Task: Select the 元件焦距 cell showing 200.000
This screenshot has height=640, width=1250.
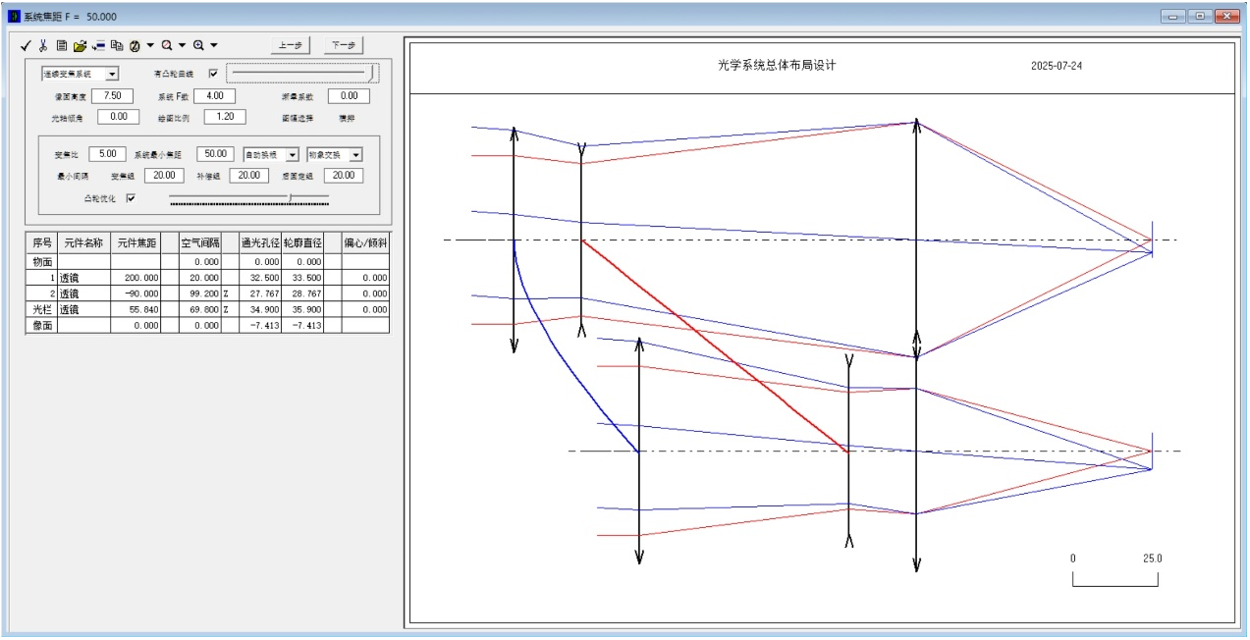Action: coord(135,277)
